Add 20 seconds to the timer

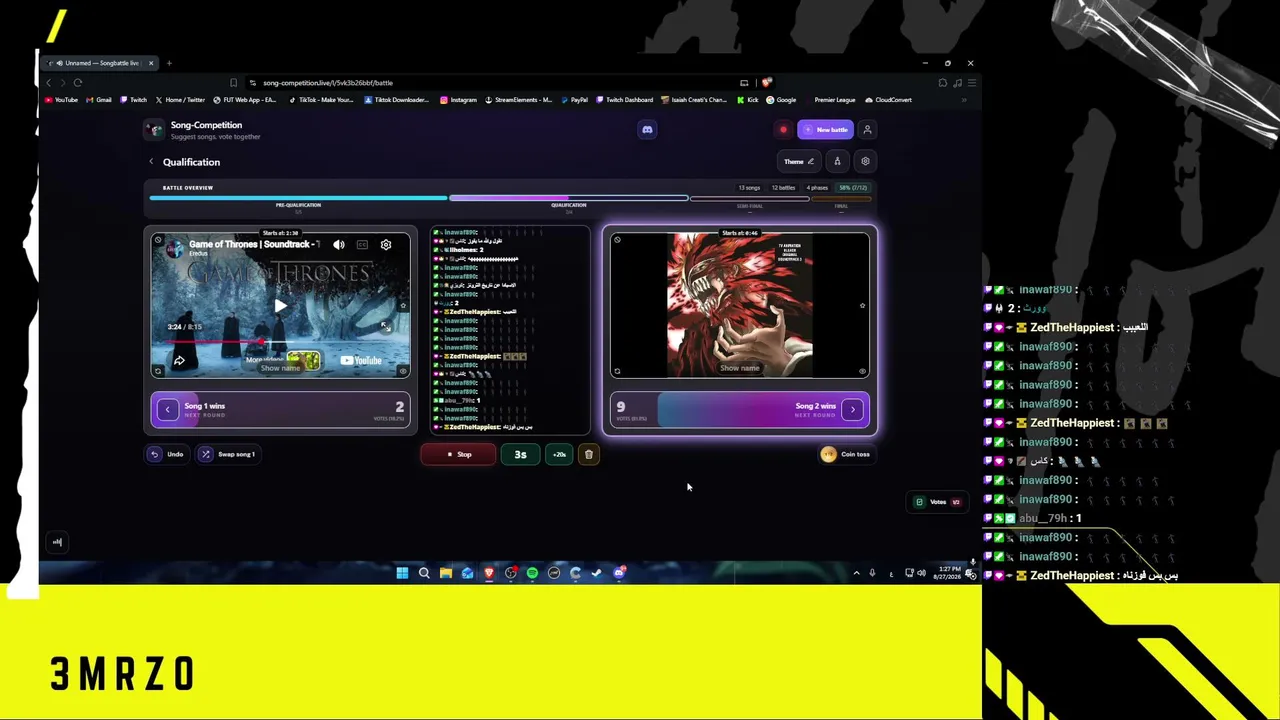click(x=559, y=454)
